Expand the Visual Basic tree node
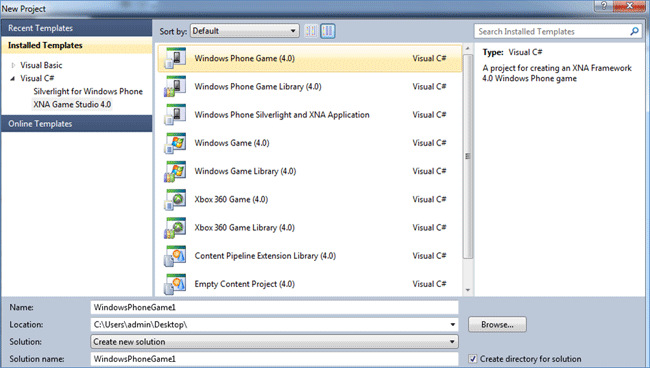Screen dimensions: 650x368 13,65
